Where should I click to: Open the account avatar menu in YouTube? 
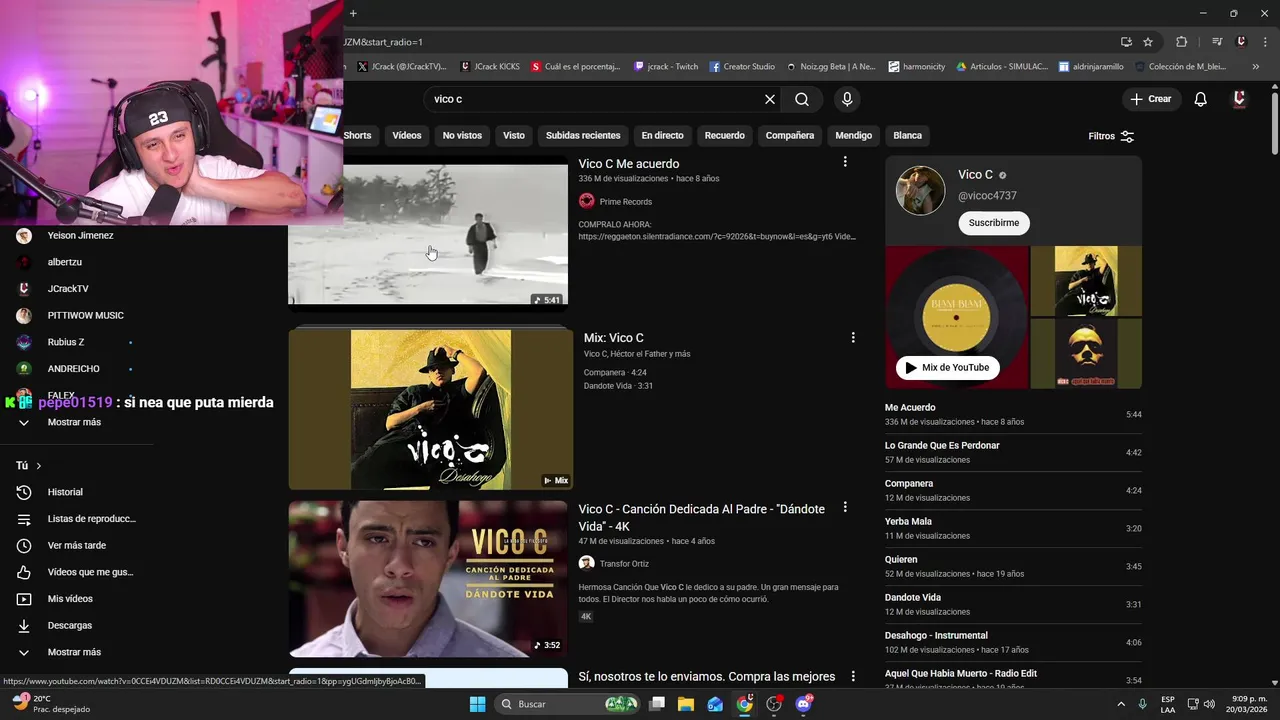coord(1239,99)
